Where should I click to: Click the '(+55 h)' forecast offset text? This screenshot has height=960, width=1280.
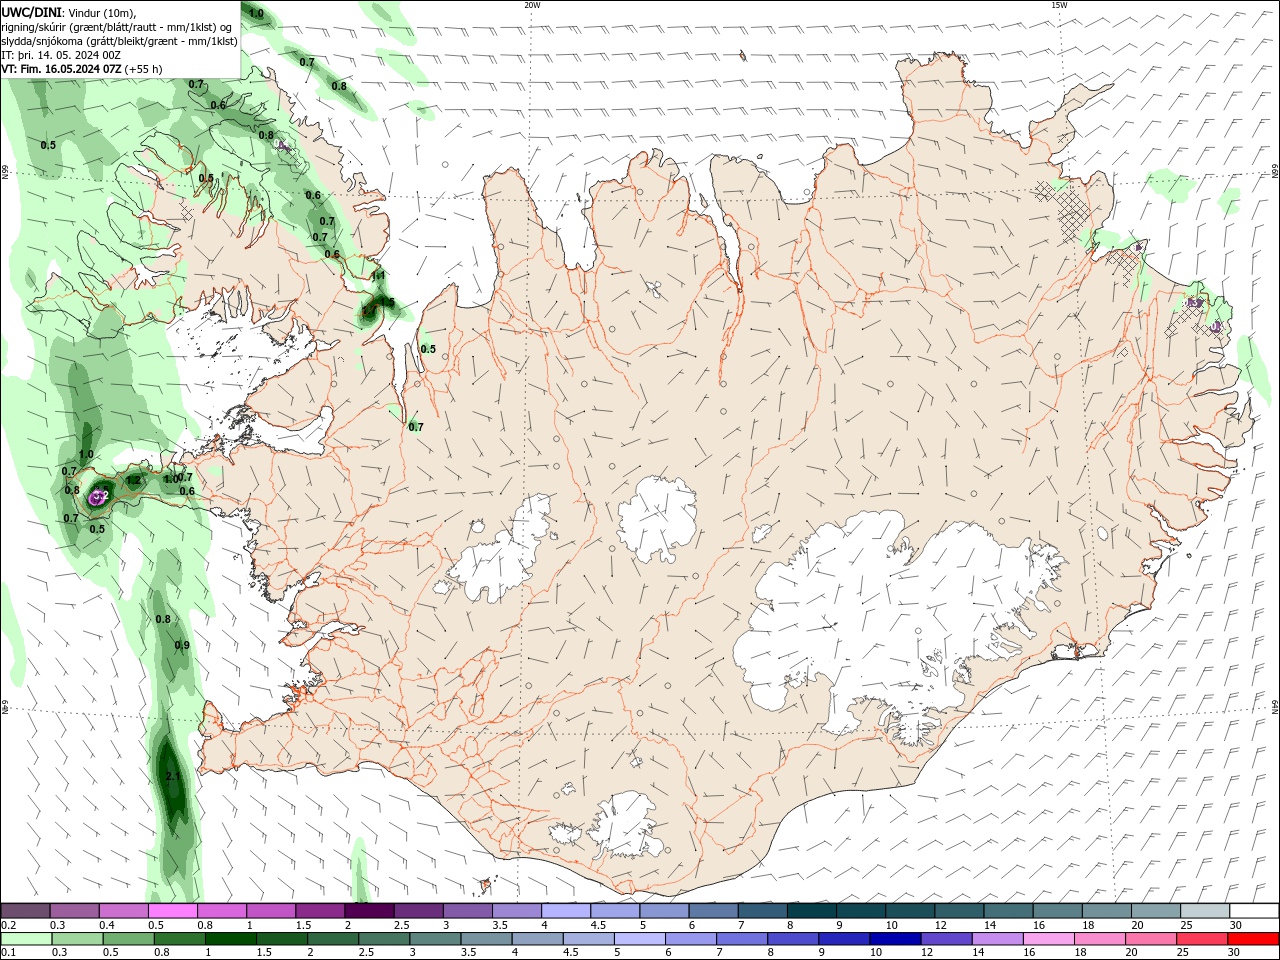[x=144, y=69]
